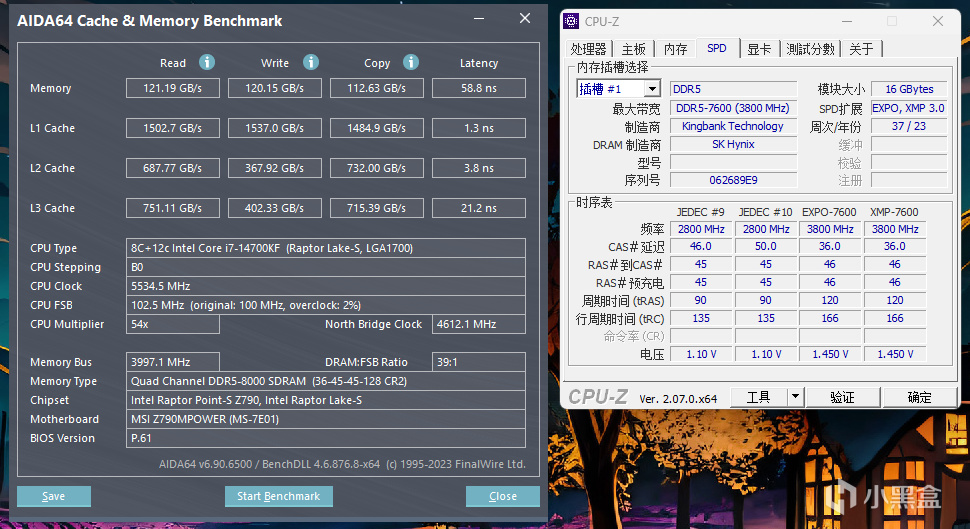Viewport: 970px width, 529px height.
Task: Click the Memory Latency value 58.8 ns
Action: [x=479, y=88]
